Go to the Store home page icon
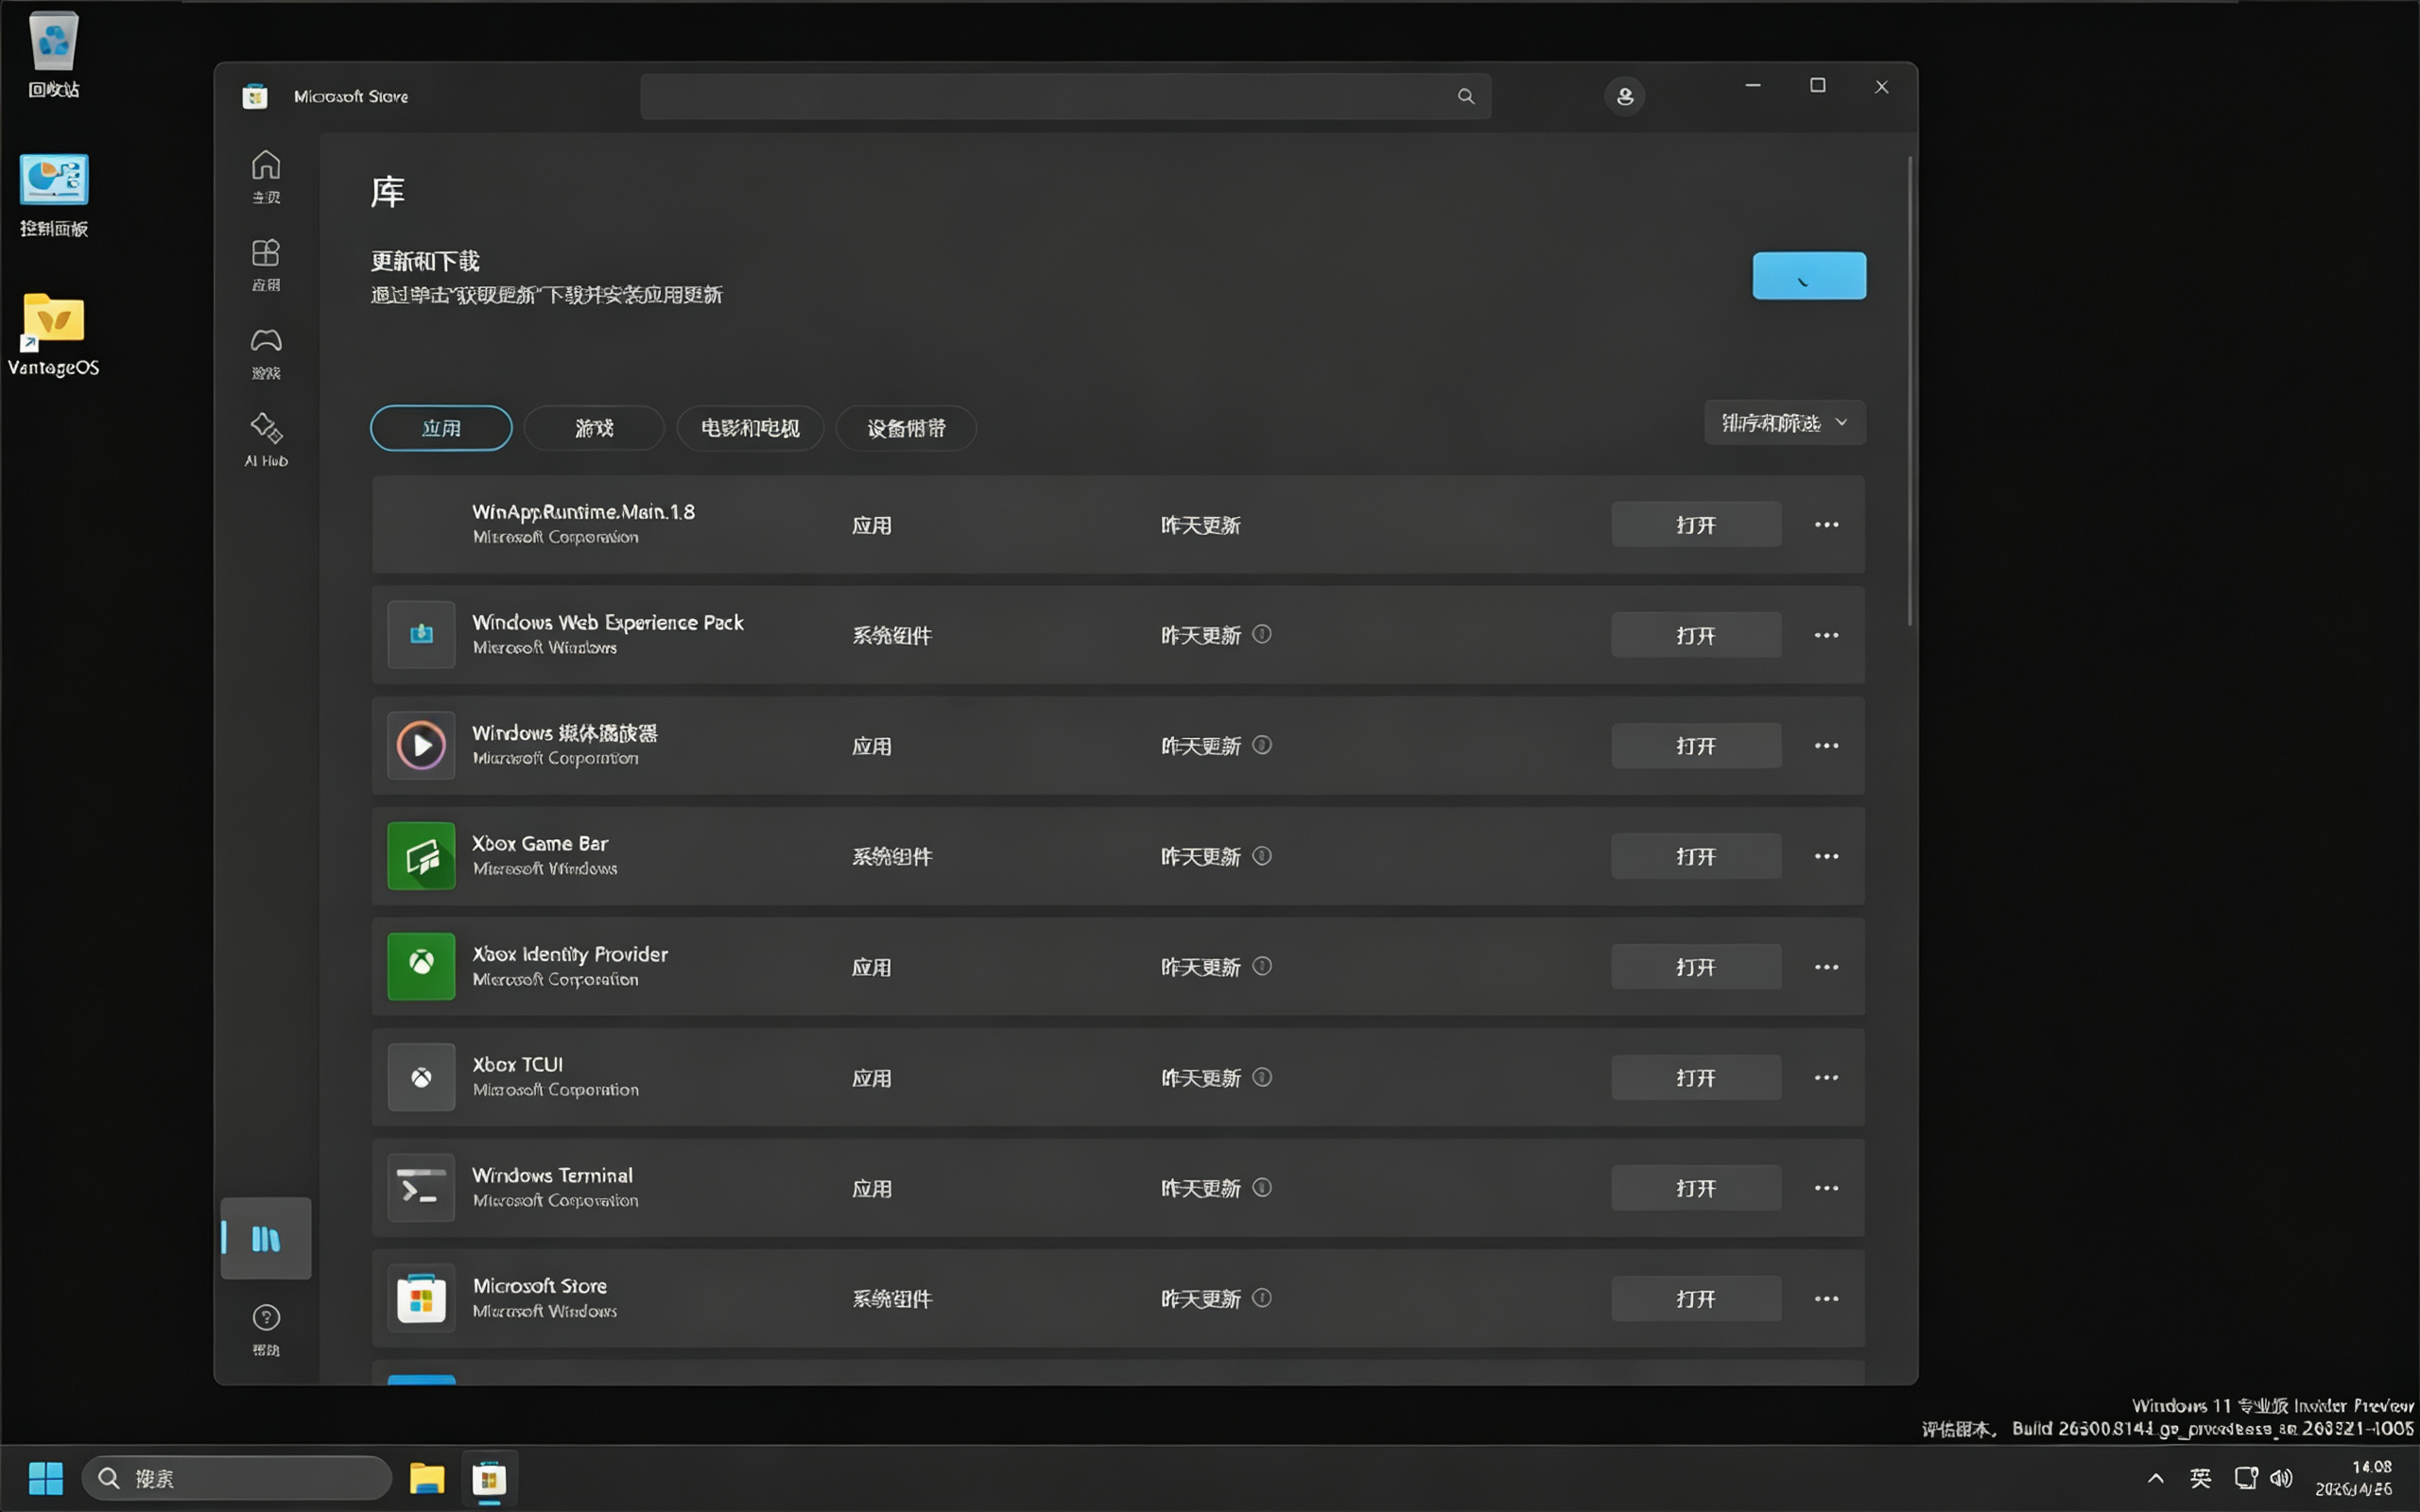Viewport: 2420px width, 1512px height. tap(266, 176)
